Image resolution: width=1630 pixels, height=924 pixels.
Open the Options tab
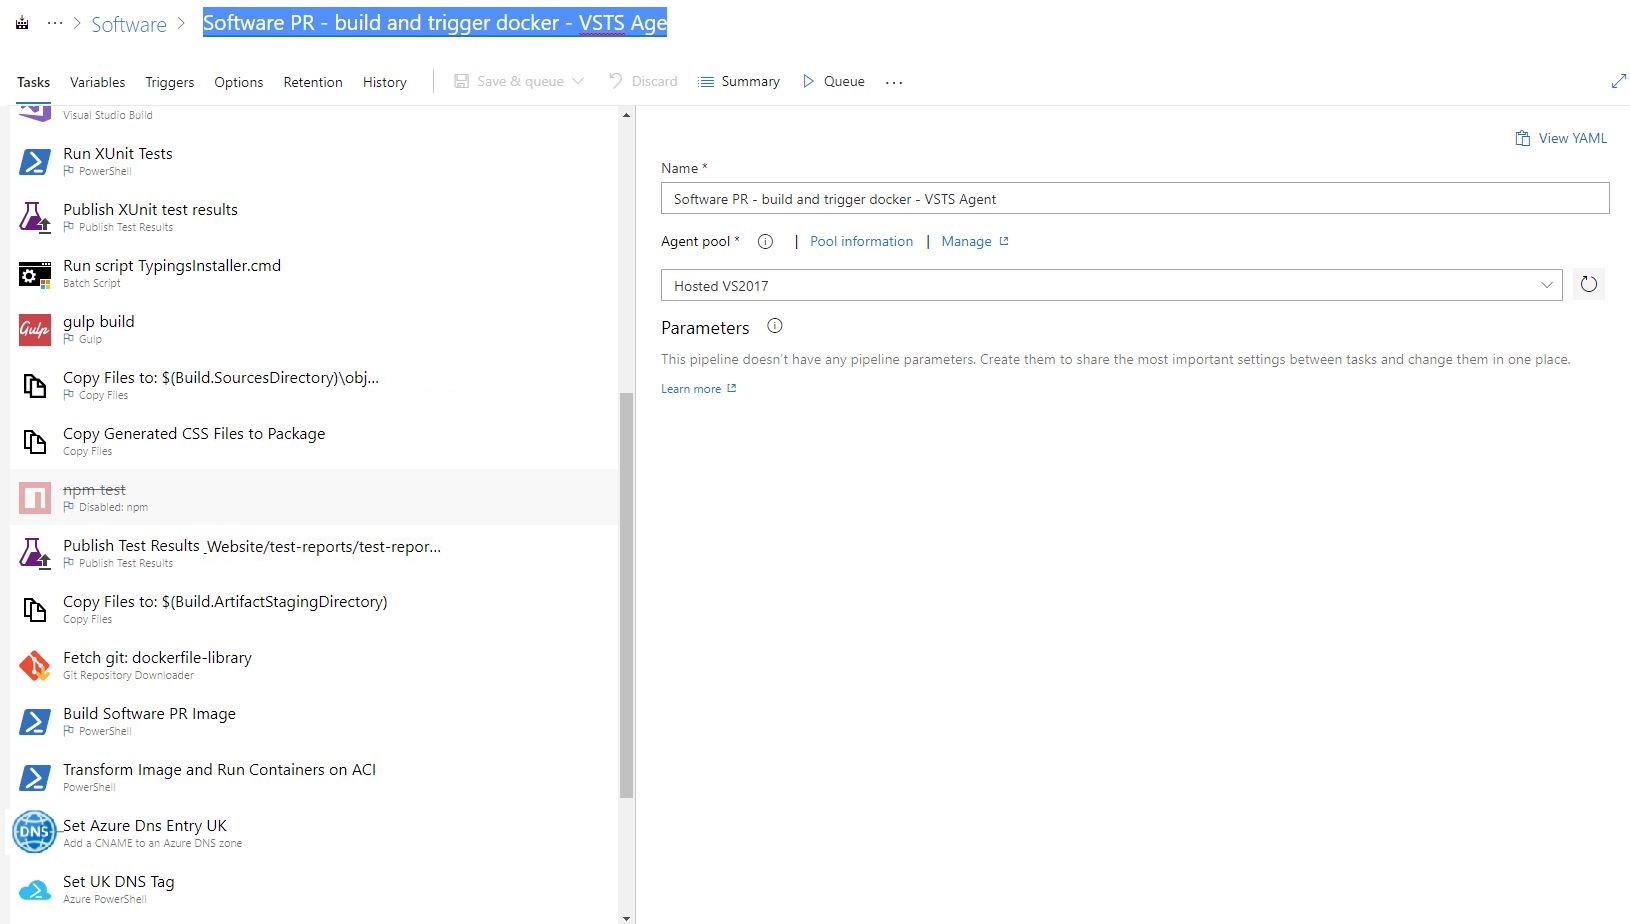tap(239, 82)
